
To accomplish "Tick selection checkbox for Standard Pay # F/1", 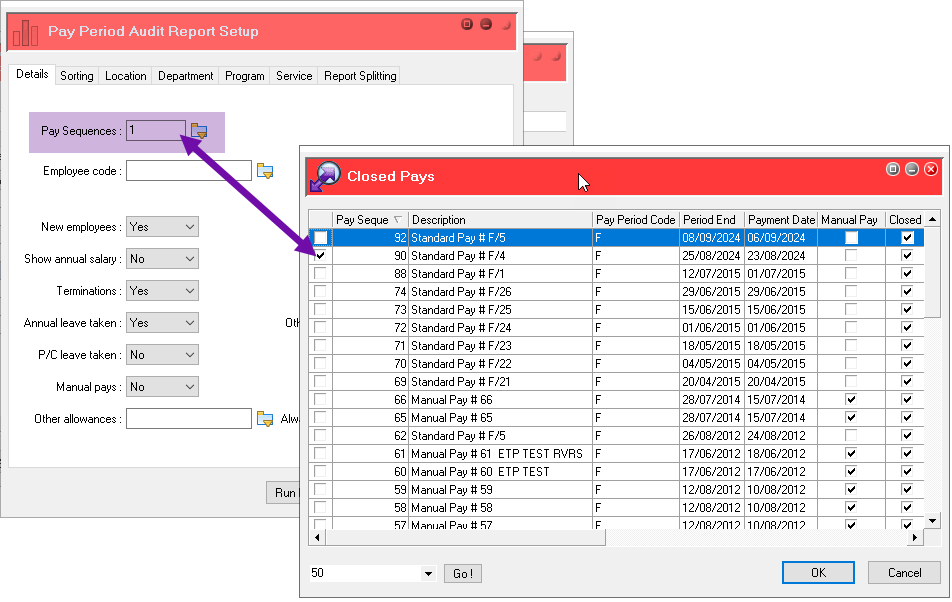I will (320, 274).
